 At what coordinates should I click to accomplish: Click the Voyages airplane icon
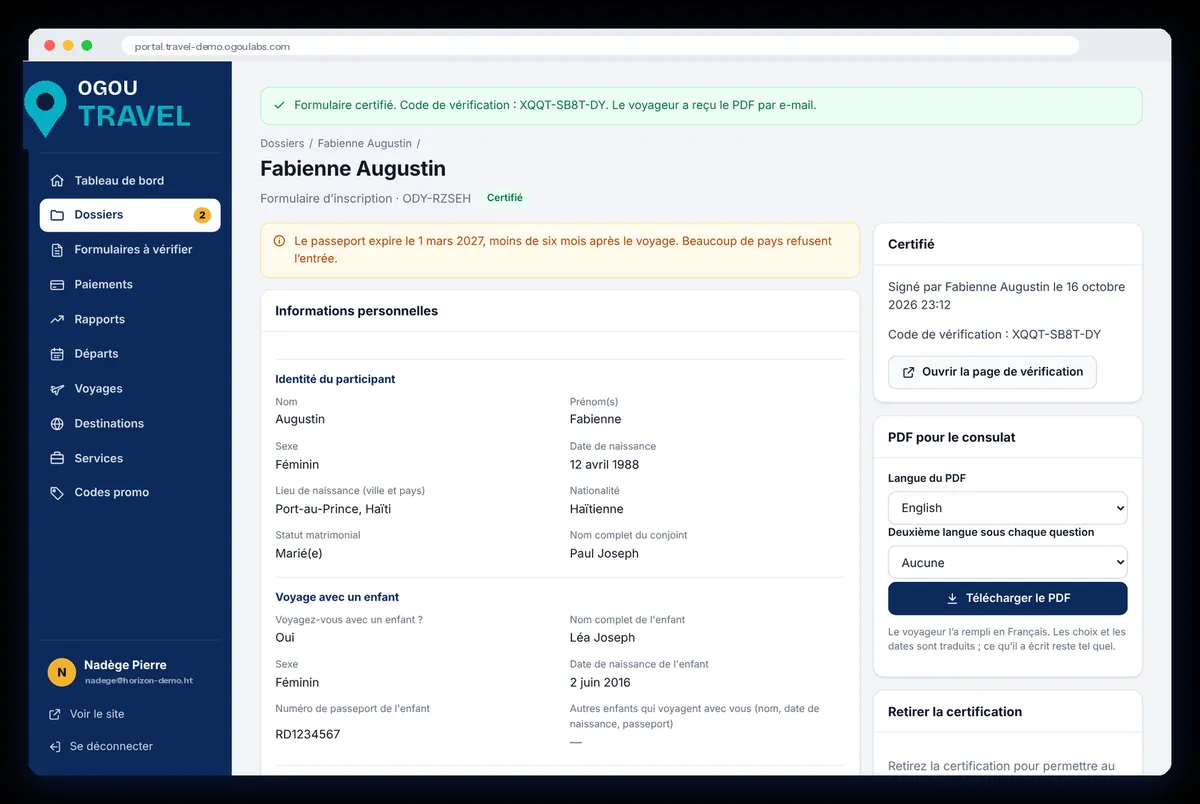(x=57, y=389)
